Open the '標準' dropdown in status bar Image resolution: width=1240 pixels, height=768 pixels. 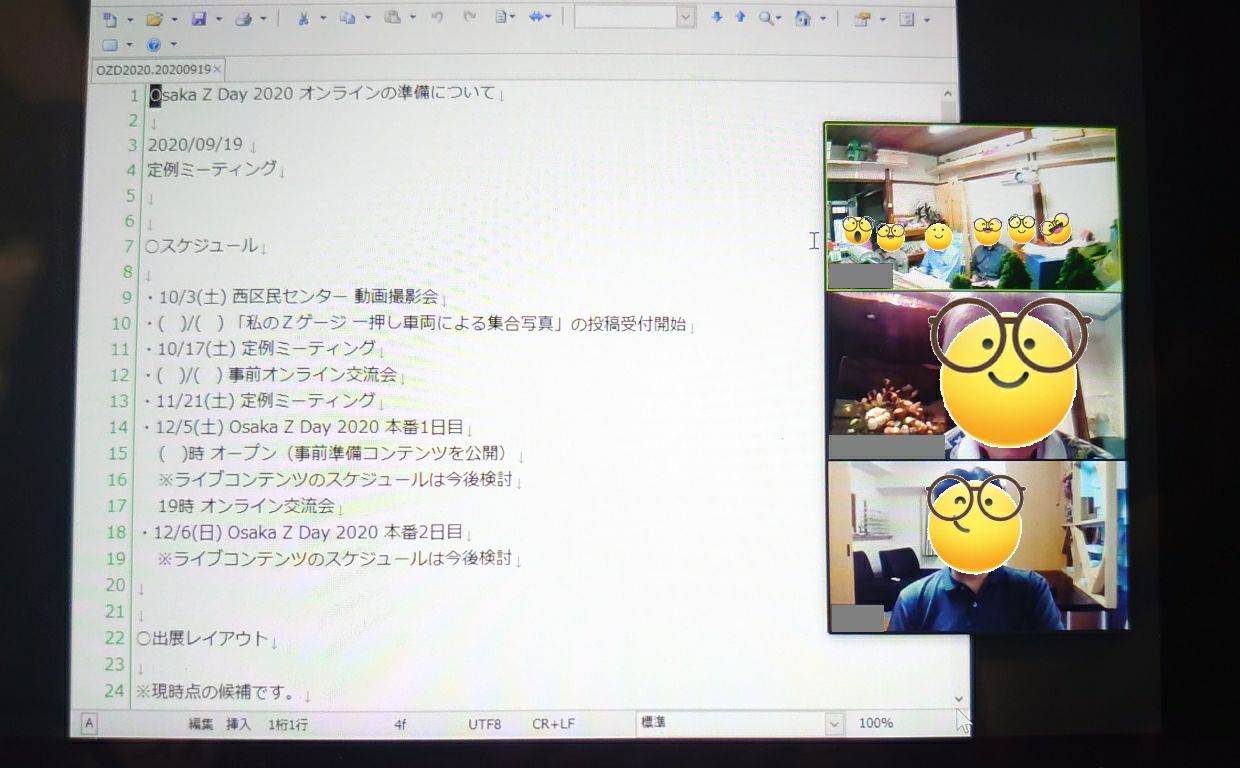pos(834,723)
